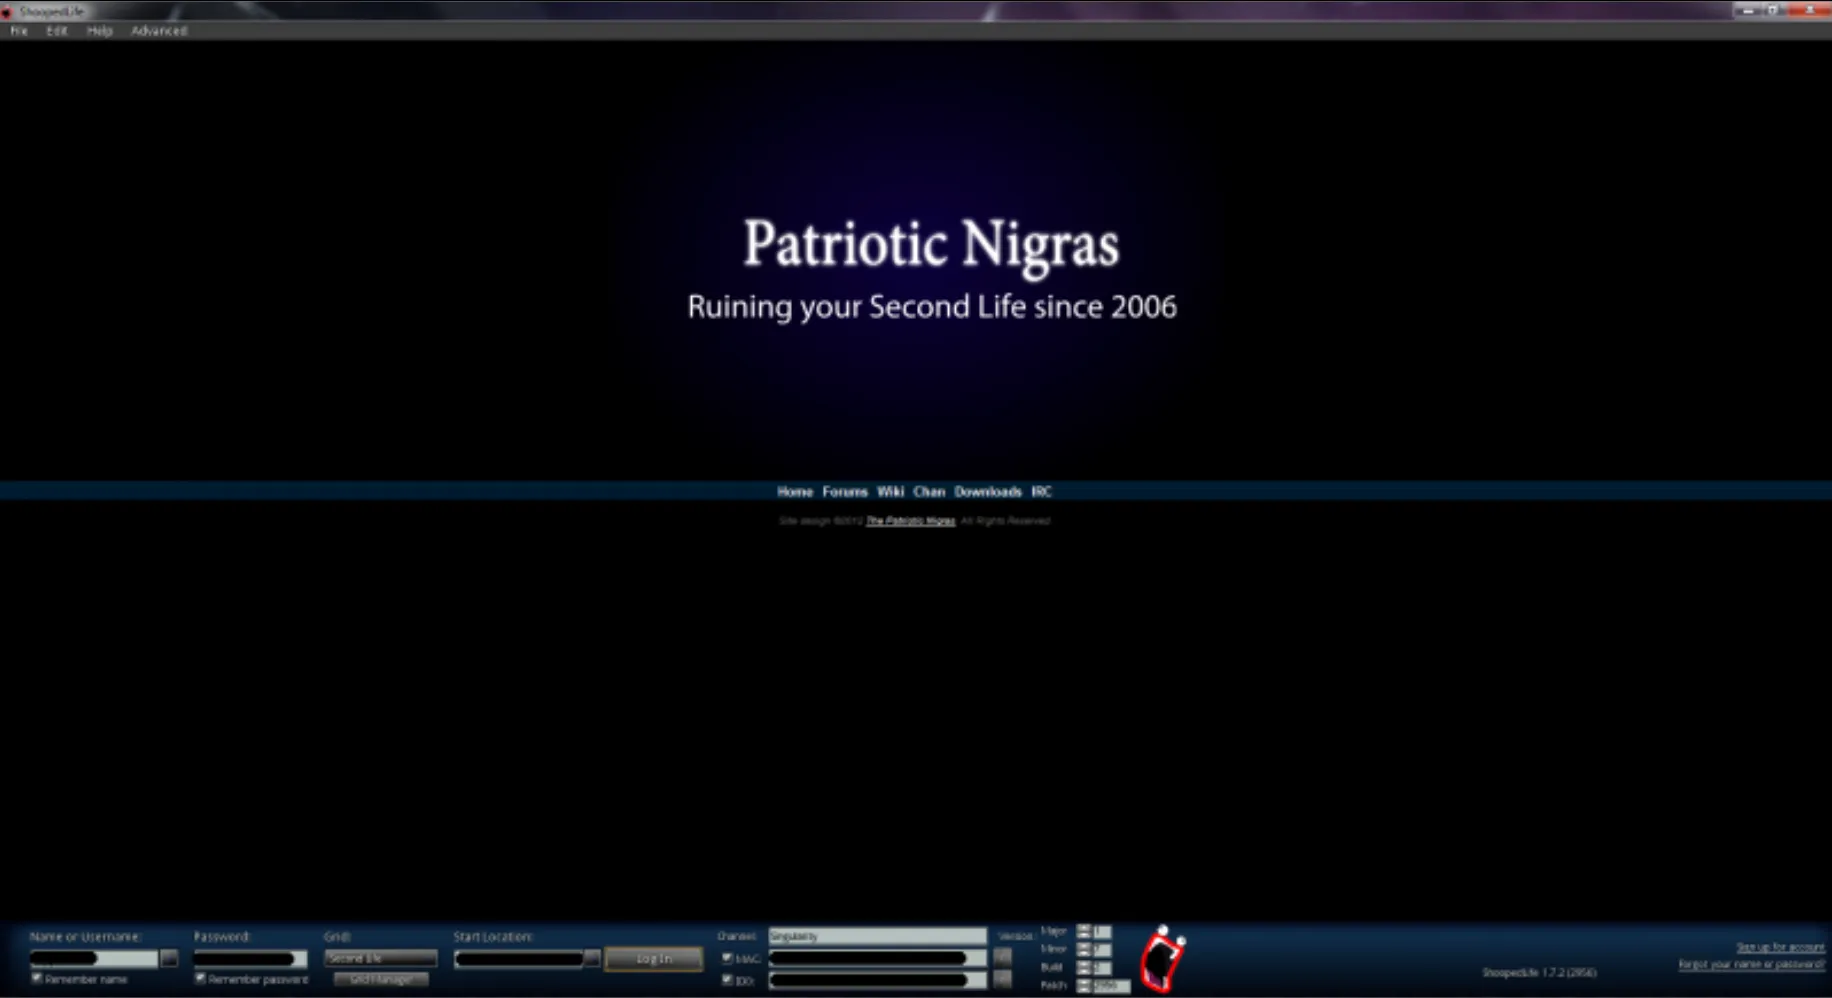
Task: Open the Edit menu
Action: click(x=56, y=31)
